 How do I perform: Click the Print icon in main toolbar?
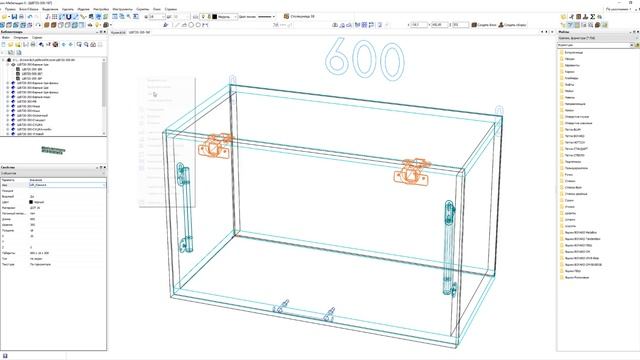21,17
